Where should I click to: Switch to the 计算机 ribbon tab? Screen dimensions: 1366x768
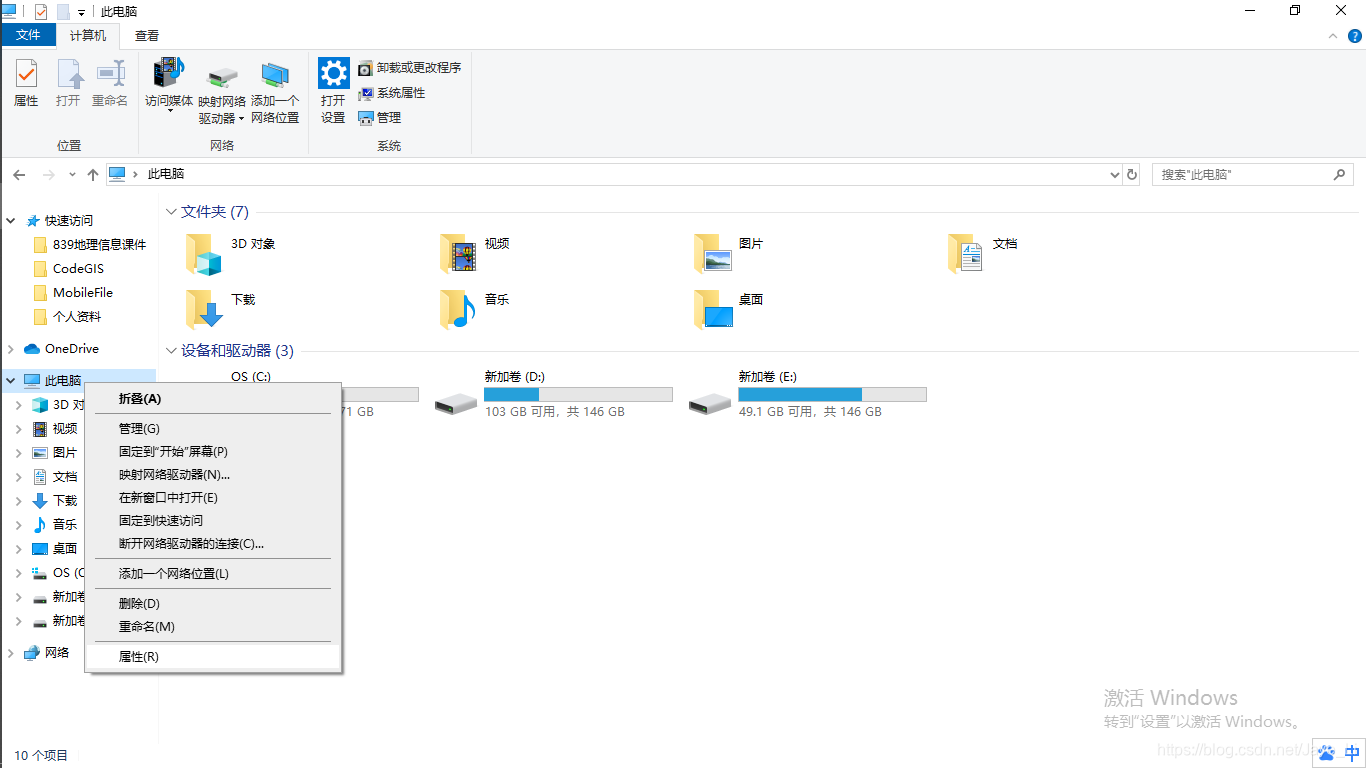(x=88, y=36)
